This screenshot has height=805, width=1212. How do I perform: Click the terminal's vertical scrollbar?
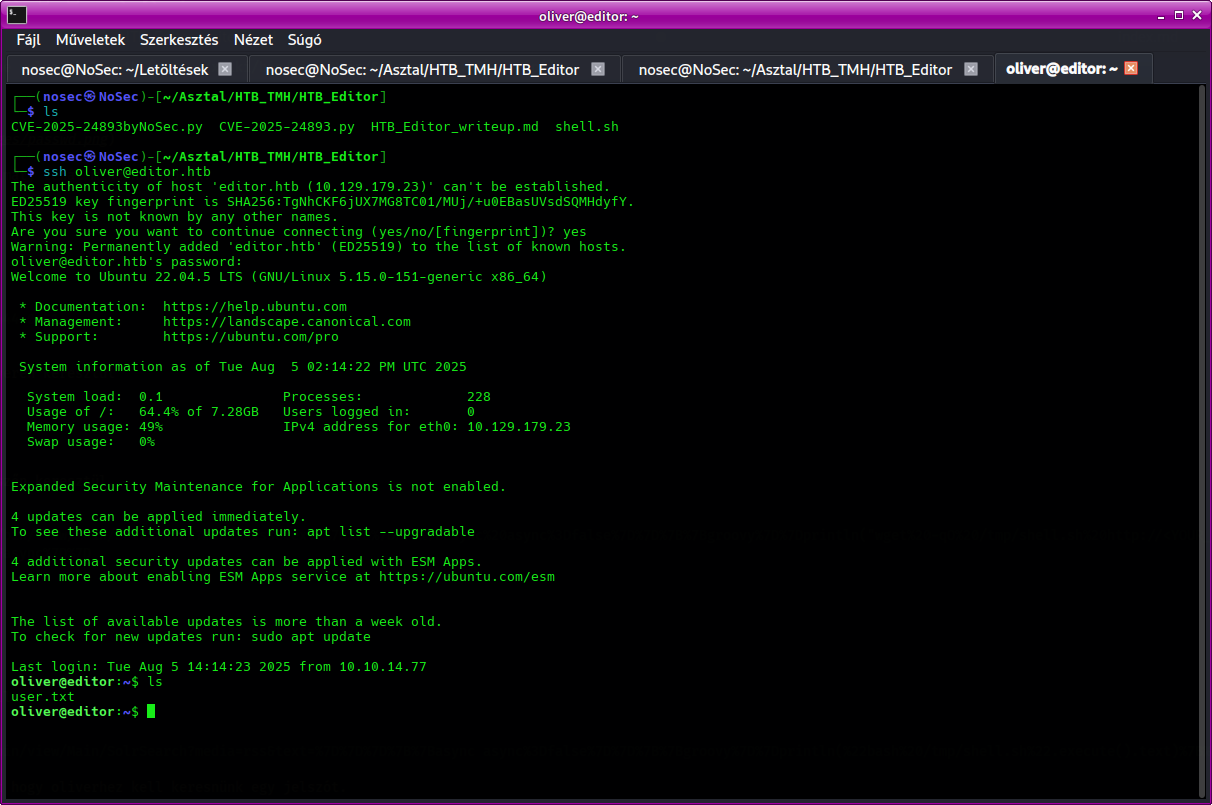[1203, 440]
